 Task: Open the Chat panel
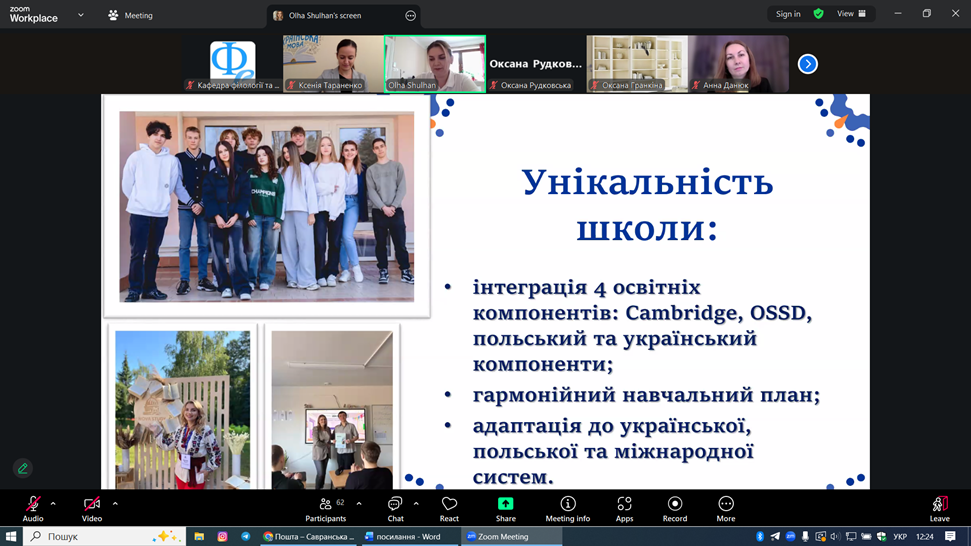[x=395, y=508]
